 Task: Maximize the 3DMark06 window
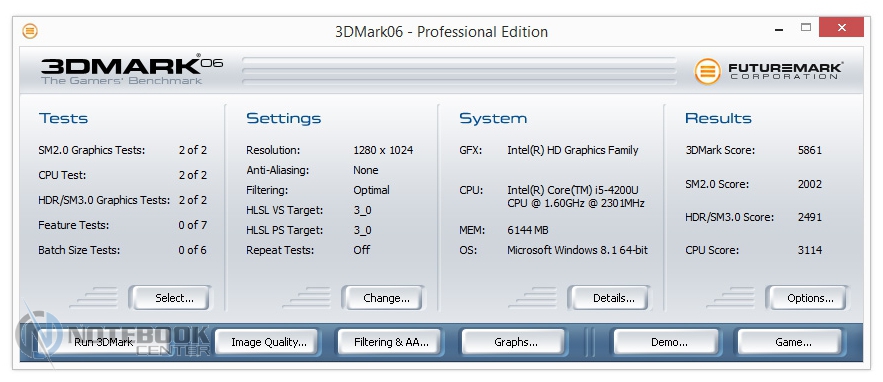point(806,27)
